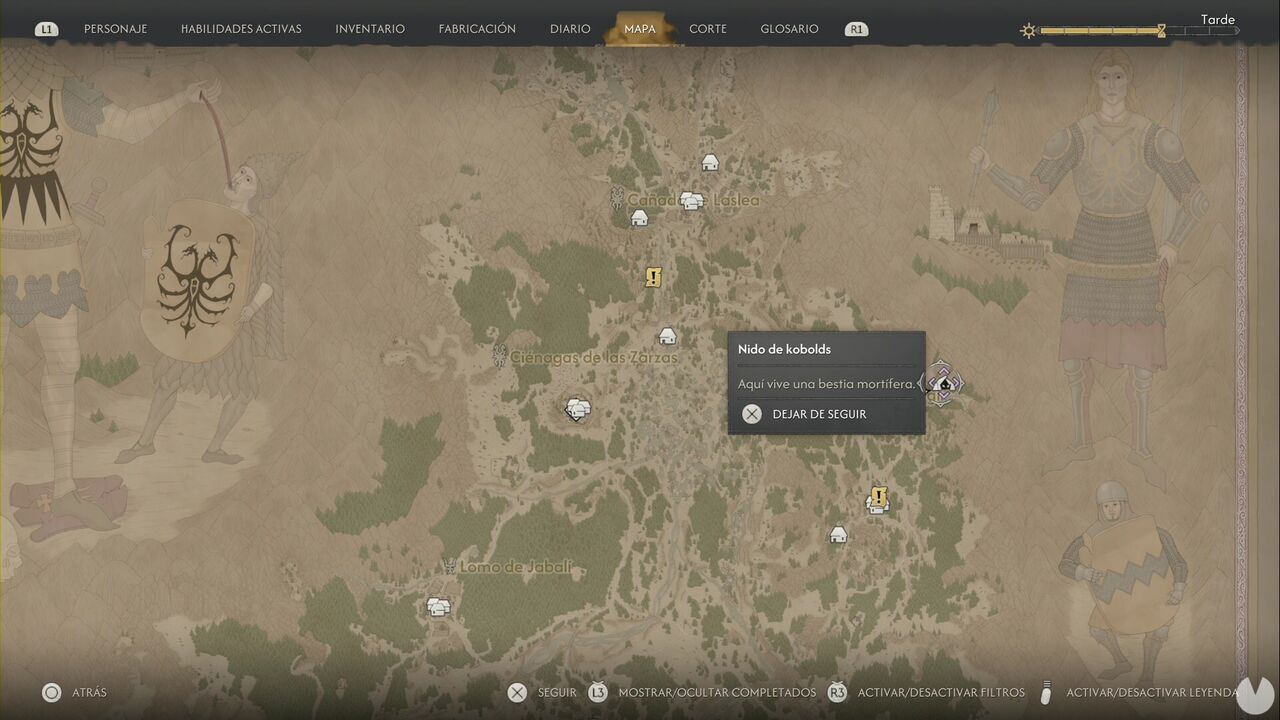
Task: Open the Diario tab
Action: [570, 29]
